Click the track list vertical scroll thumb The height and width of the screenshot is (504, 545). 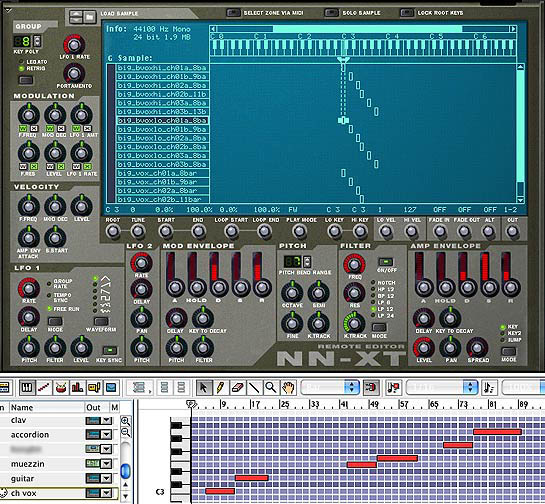pyautogui.click(x=125, y=471)
